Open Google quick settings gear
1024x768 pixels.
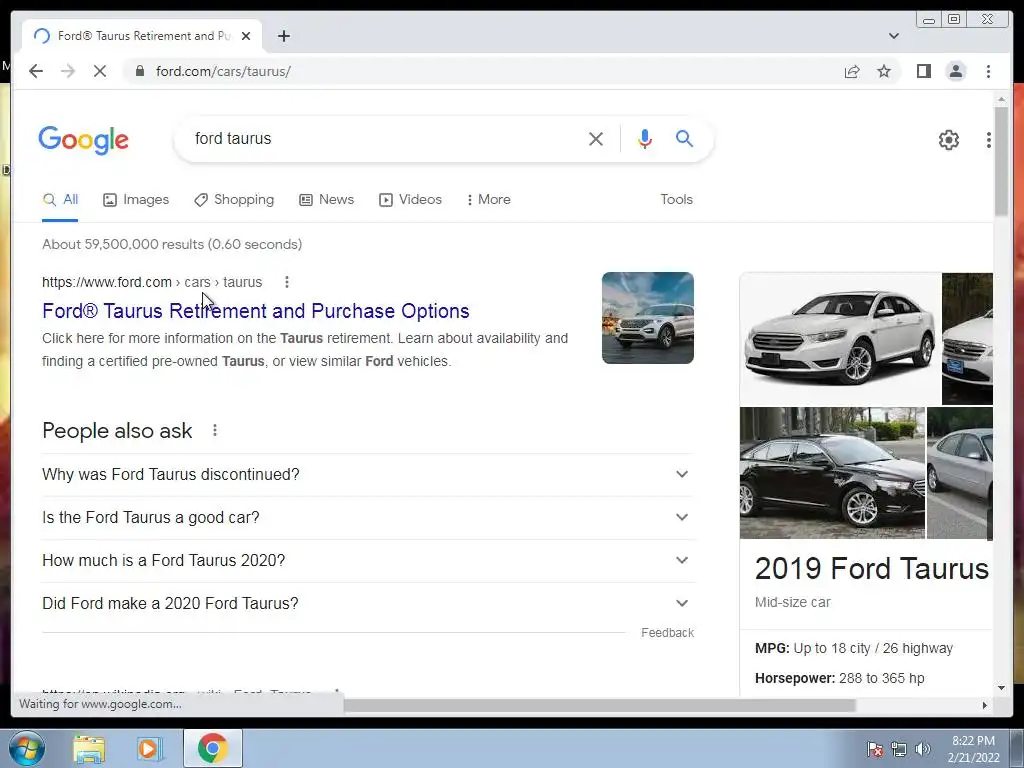948,140
